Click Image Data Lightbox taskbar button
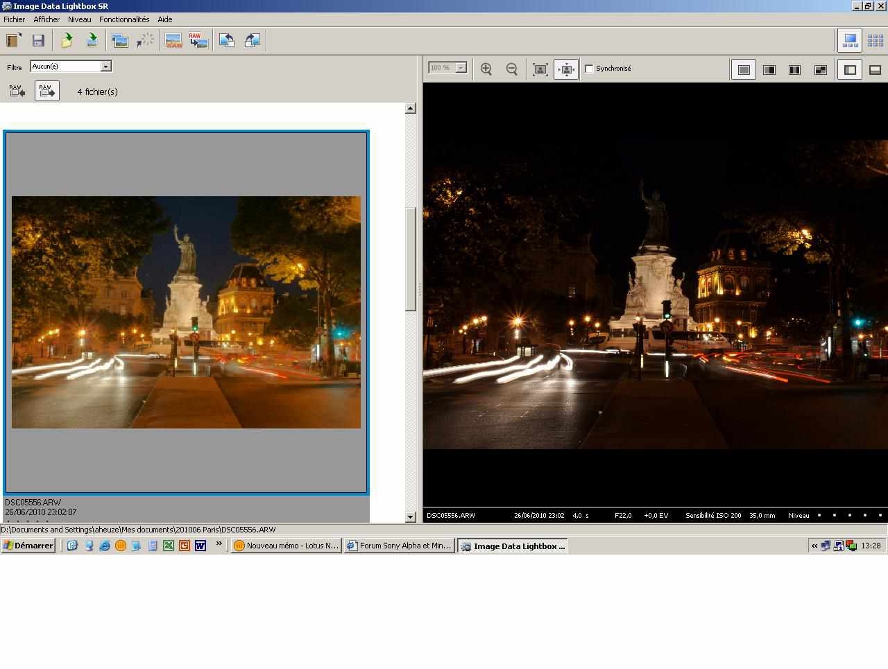This screenshot has width=888, height=669. (513, 546)
